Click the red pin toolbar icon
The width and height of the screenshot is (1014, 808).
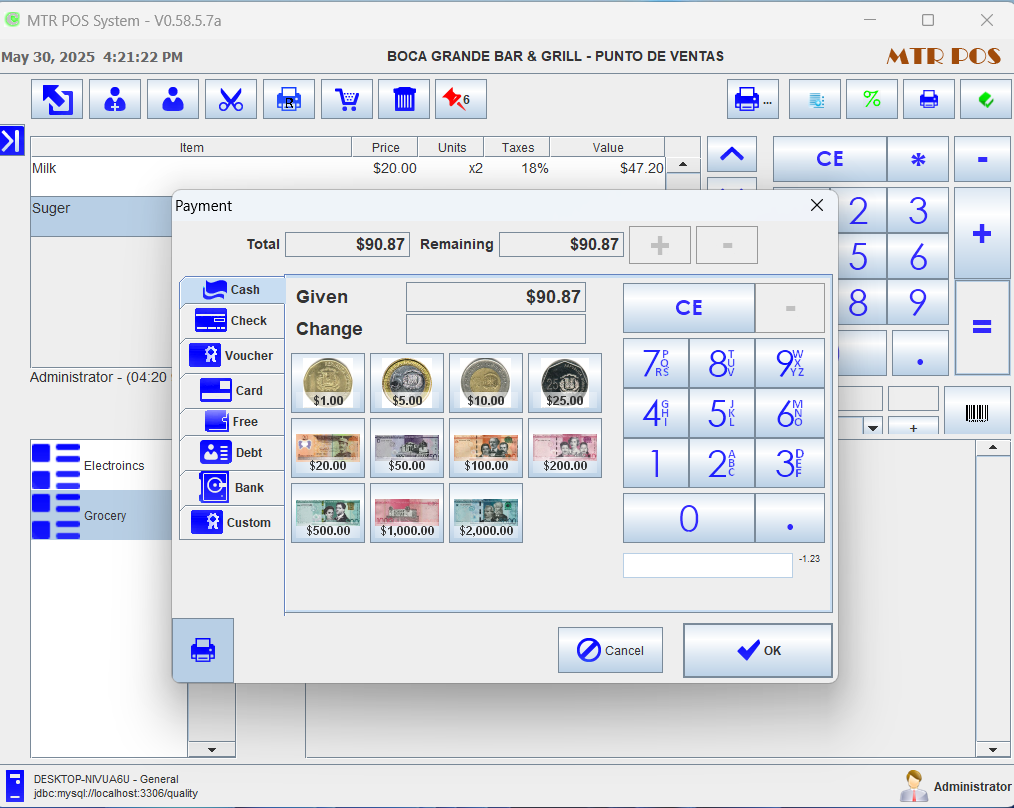[461, 99]
